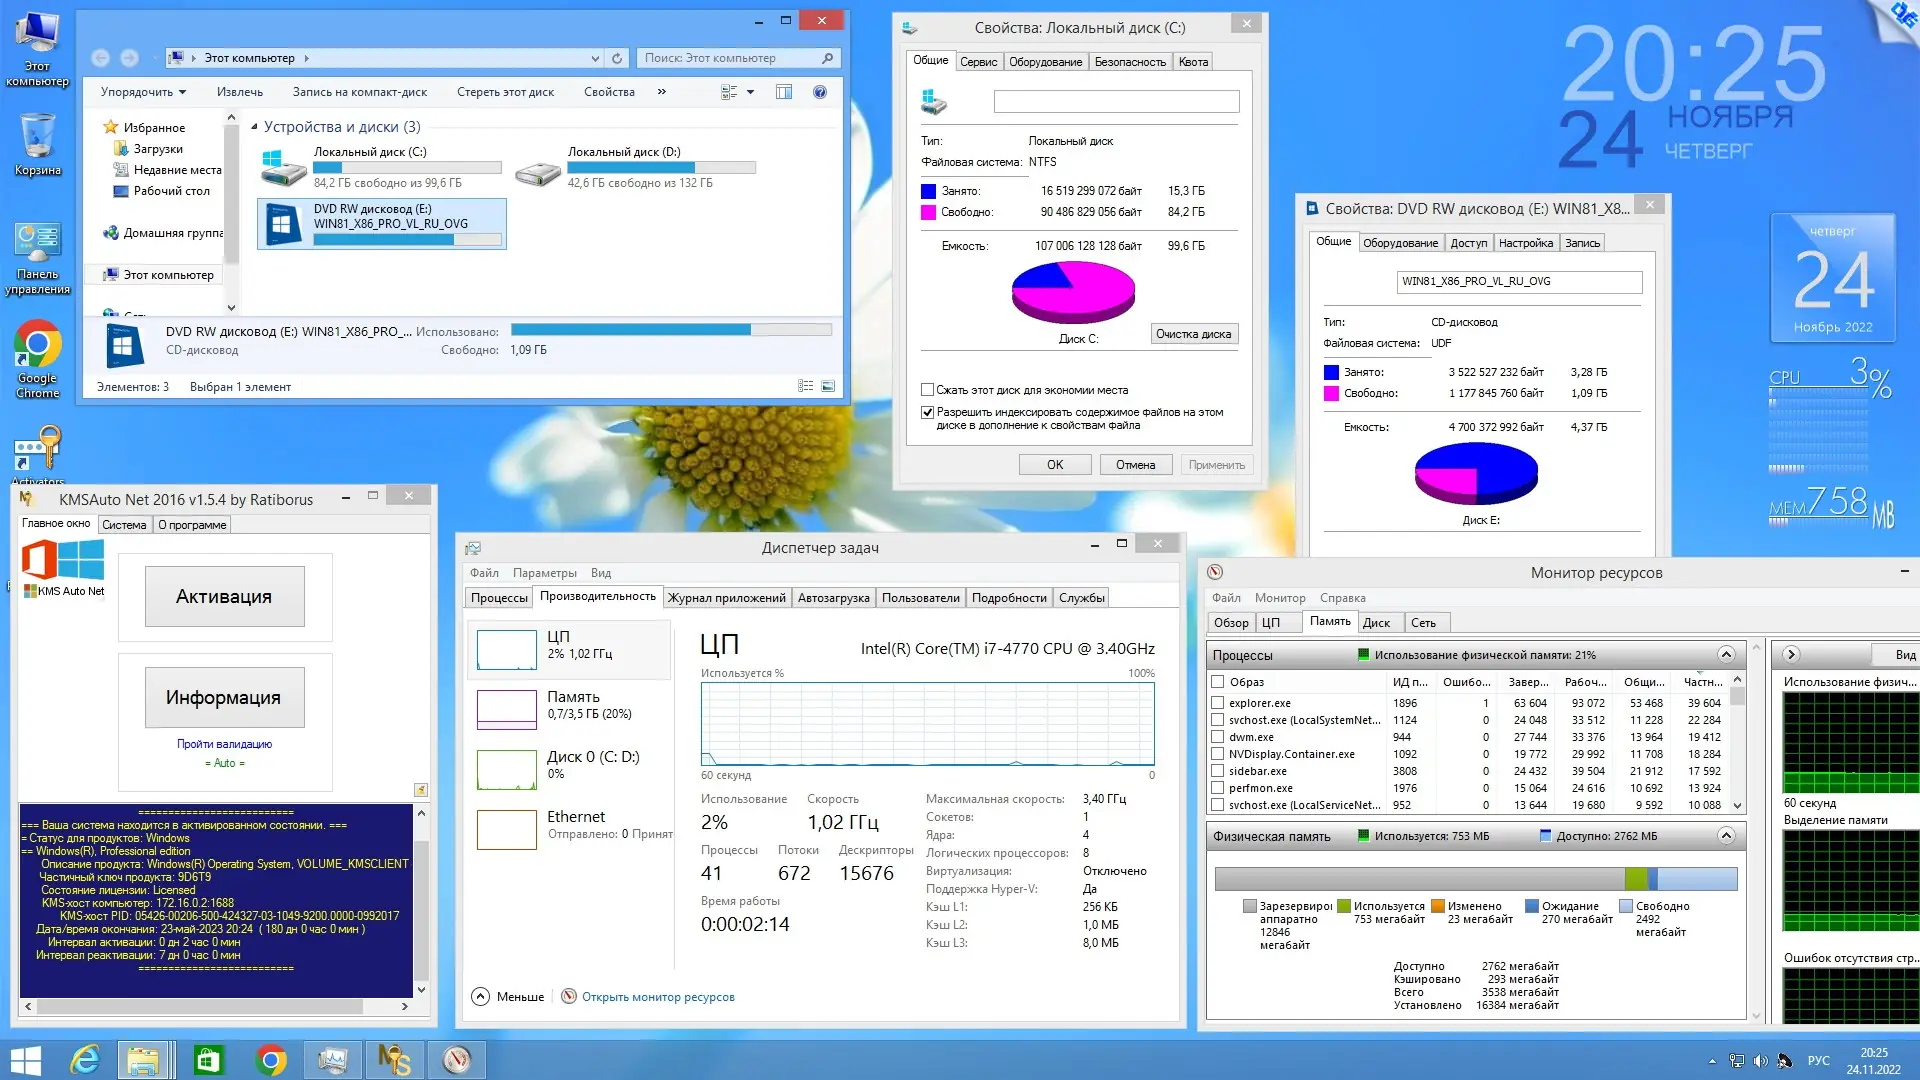Open the Security tab of disk C properties
The image size is (1920, 1080).
pyautogui.click(x=1129, y=62)
